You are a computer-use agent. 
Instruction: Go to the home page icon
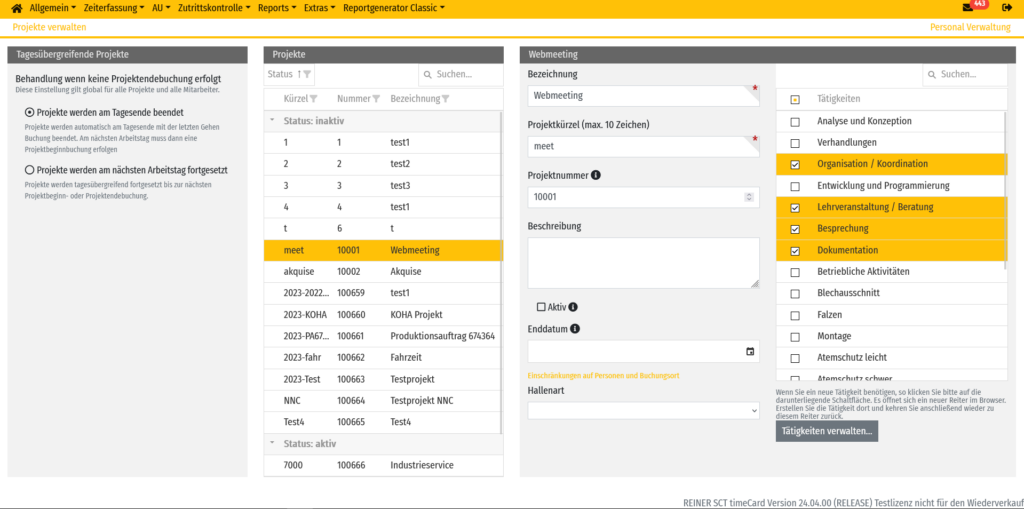tap(18, 8)
